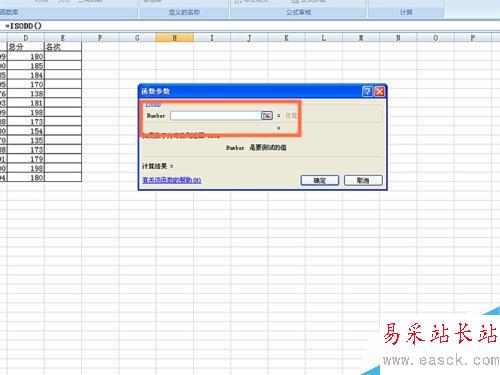This screenshot has width=500, height=375.
Task: Select column P header
Action: (473, 38)
